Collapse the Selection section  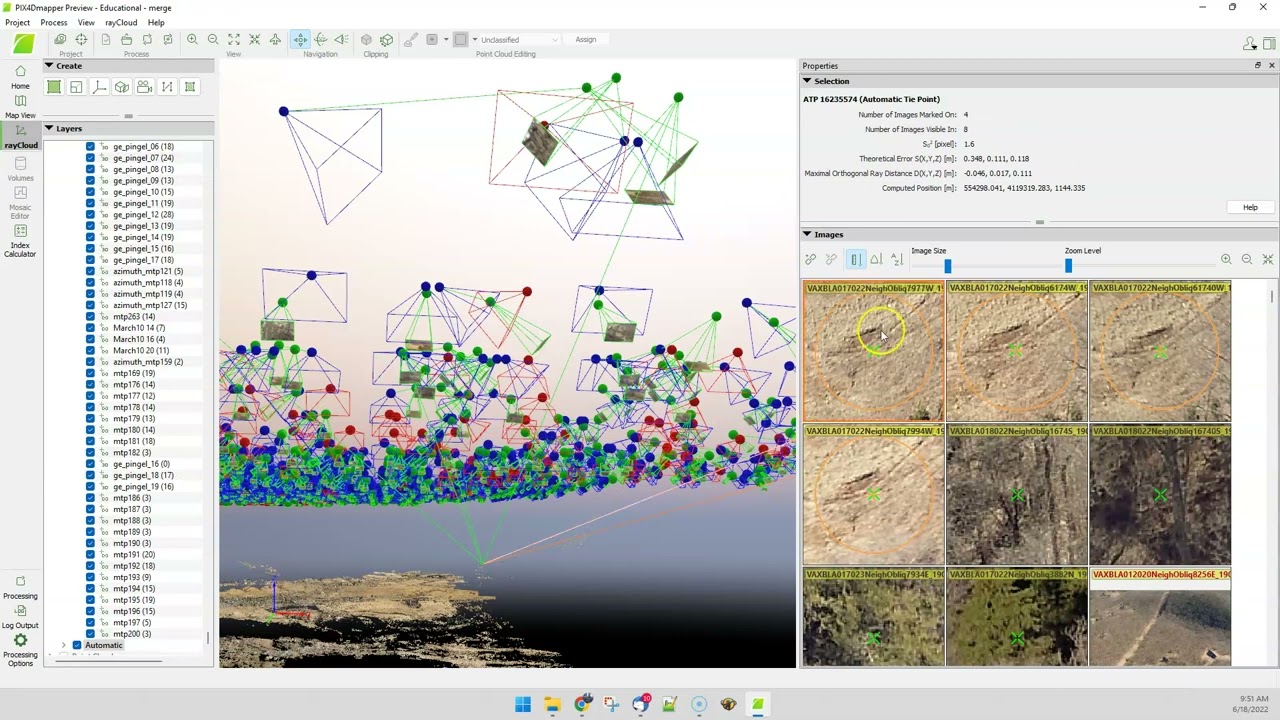coord(807,81)
